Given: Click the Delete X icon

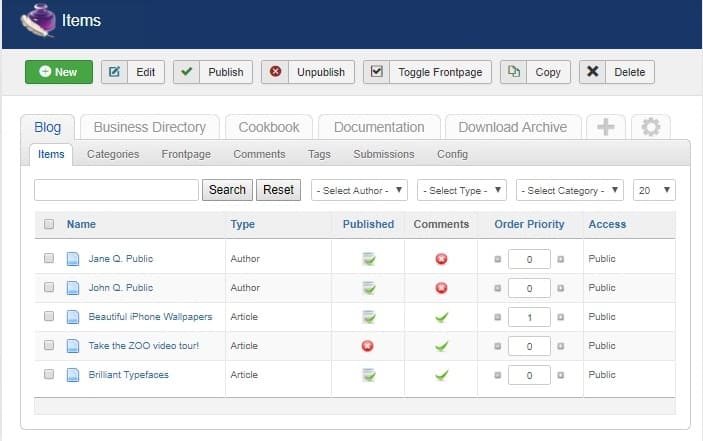Looking at the screenshot, I should (592, 71).
